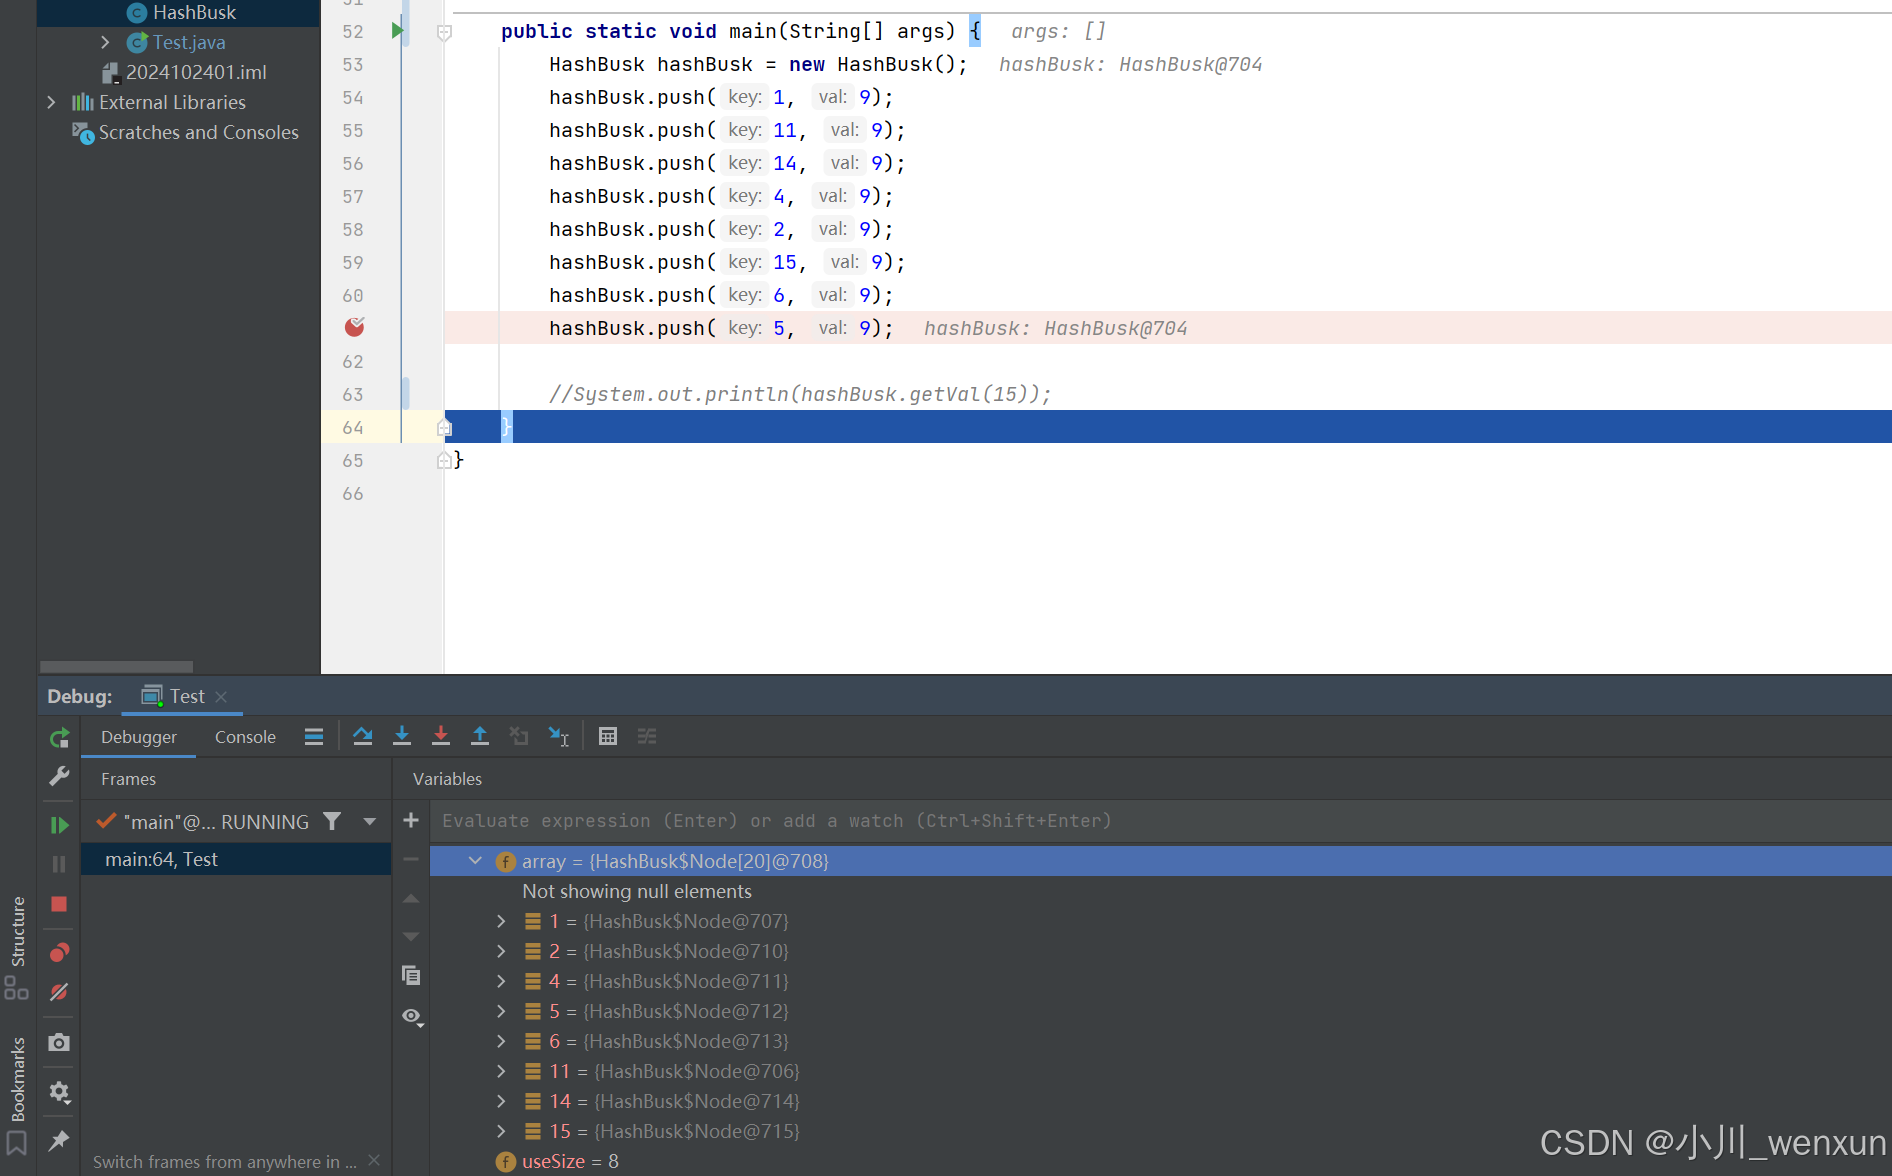This screenshot has height=1176, width=1892.
Task: Toggle the watches view eye icon
Action: 412,1017
